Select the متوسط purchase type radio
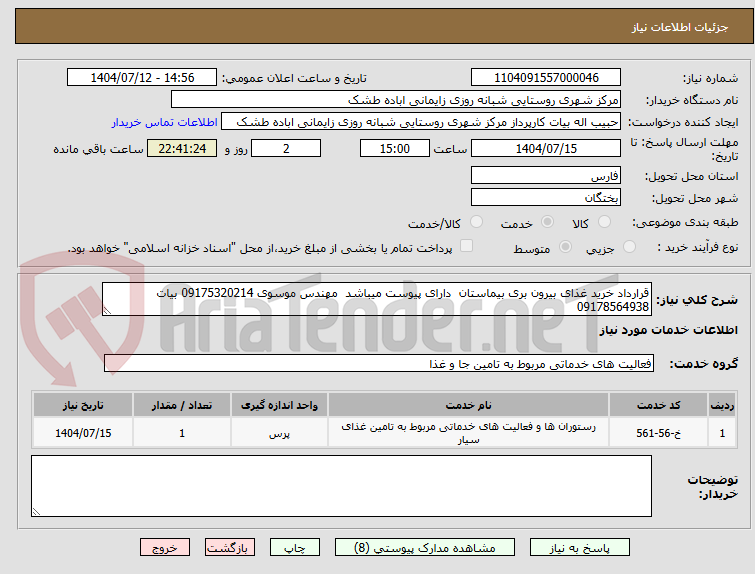Viewport: 755px width, 574px height. [565, 247]
